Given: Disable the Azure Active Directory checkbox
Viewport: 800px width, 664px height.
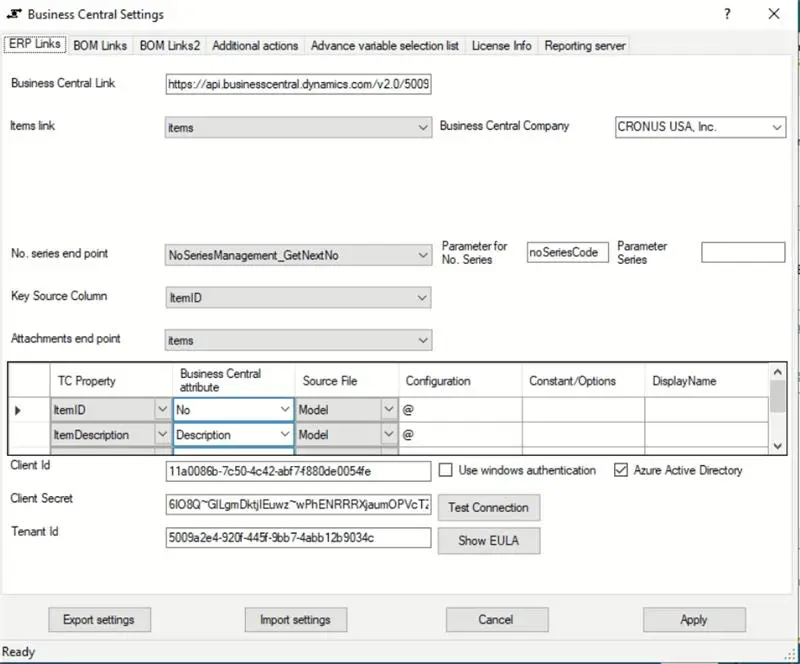Looking at the screenshot, I should click(x=620, y=470).
